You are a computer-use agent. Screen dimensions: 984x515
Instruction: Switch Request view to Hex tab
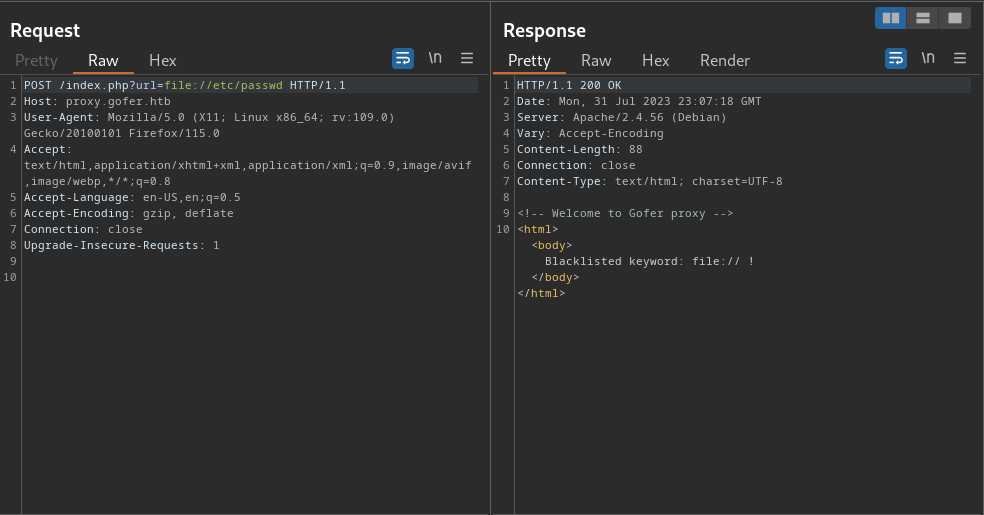[x=163, y=61]
